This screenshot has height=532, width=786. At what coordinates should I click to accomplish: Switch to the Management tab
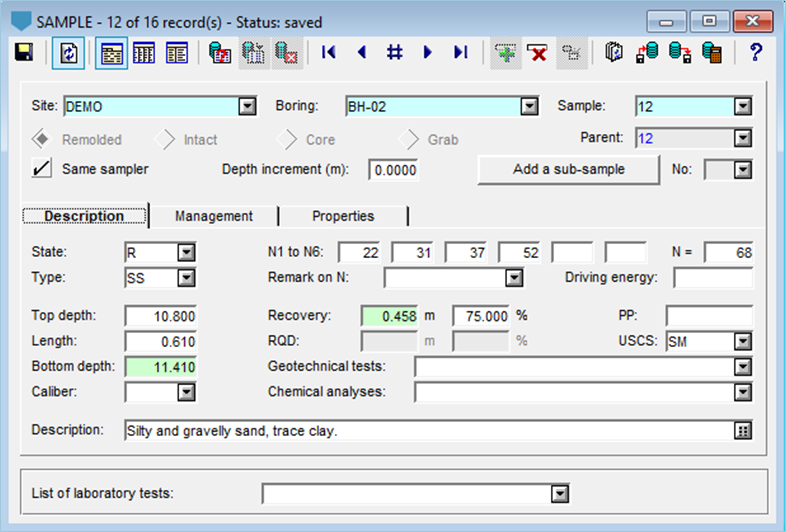click(x=214, y=216)
